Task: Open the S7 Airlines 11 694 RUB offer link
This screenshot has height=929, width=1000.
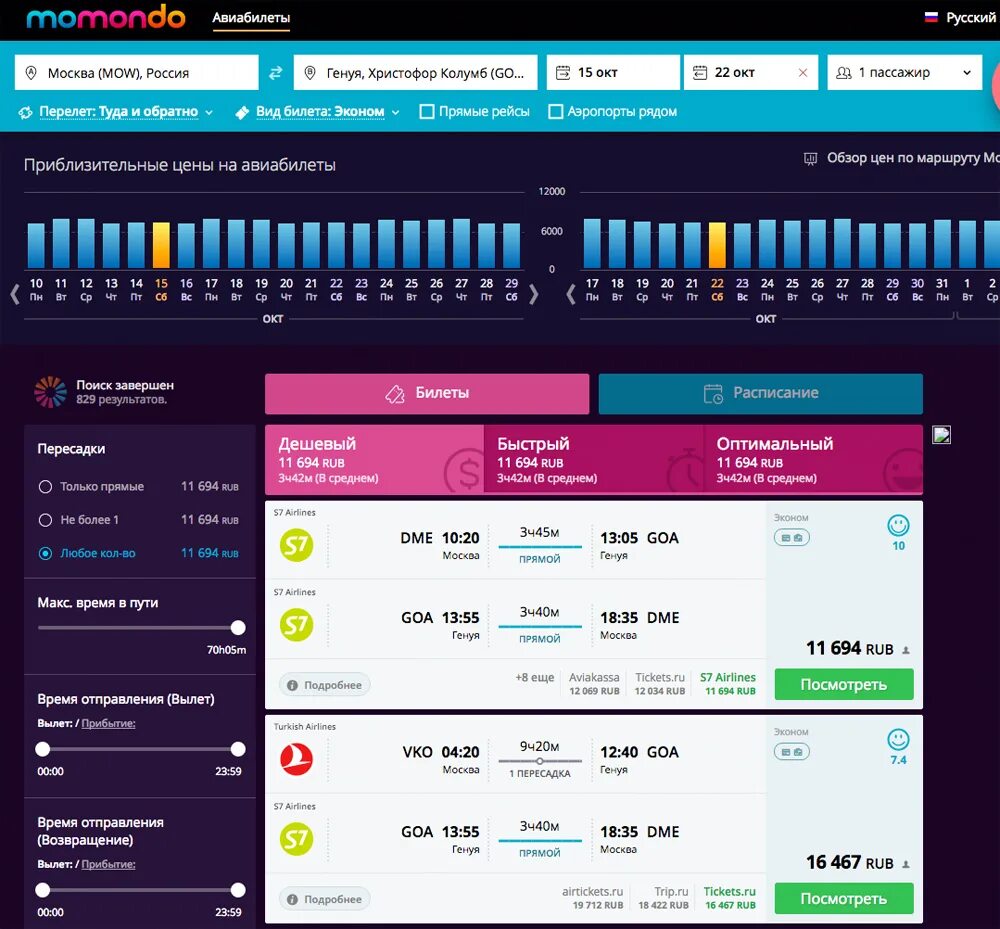Action: 728,684
